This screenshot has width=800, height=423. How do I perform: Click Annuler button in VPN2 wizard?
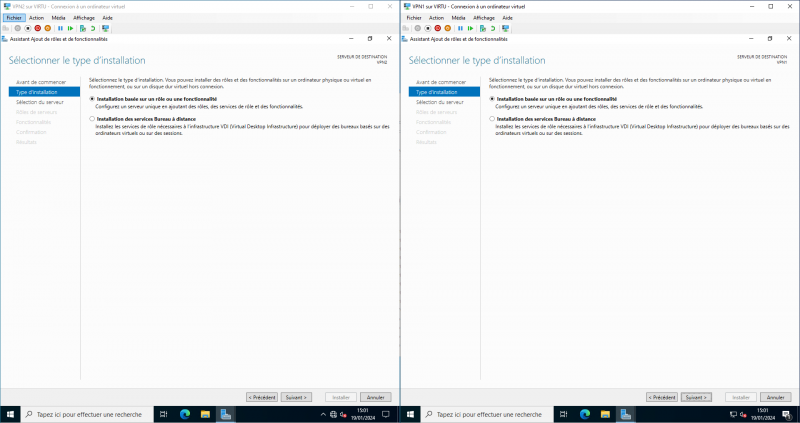(x=376, y=397)
